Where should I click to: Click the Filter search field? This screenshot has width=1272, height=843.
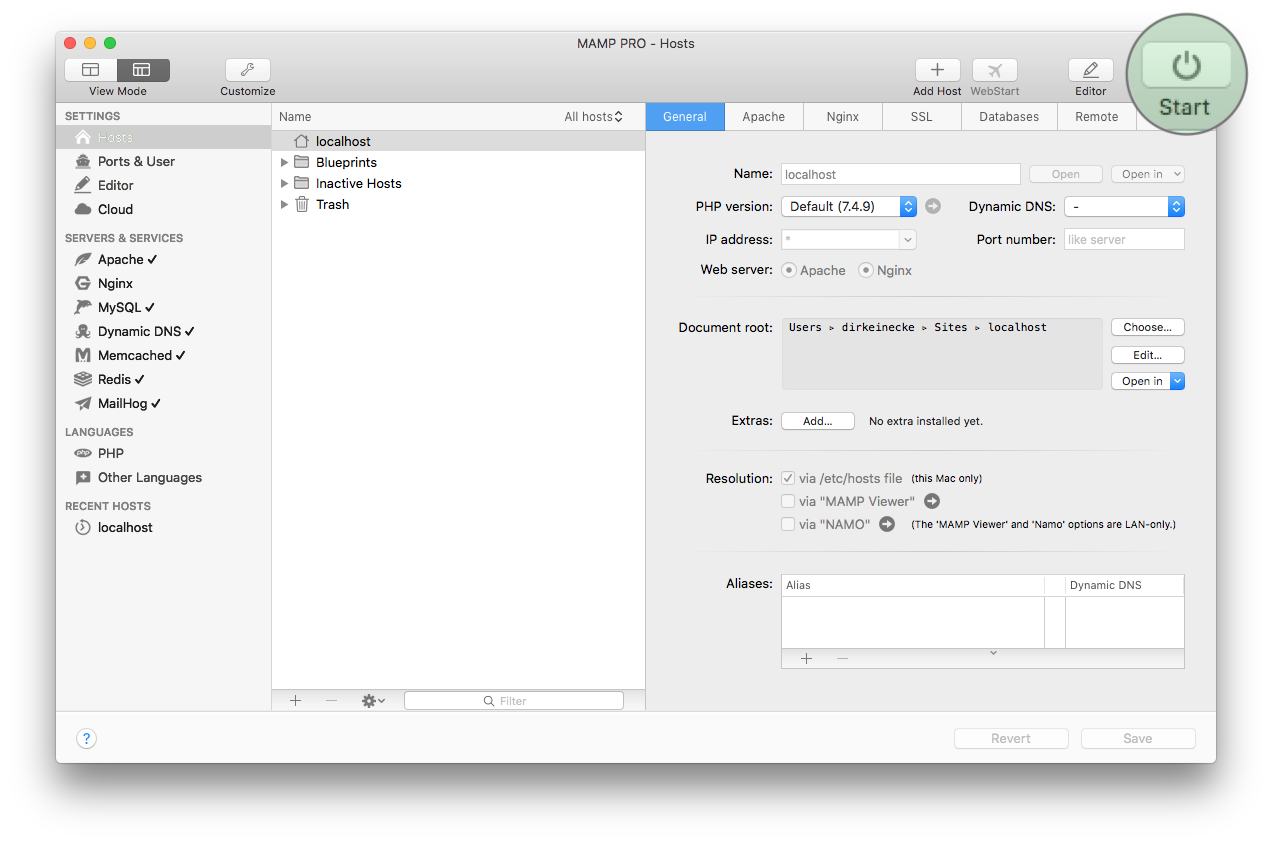tap(513, 701)
